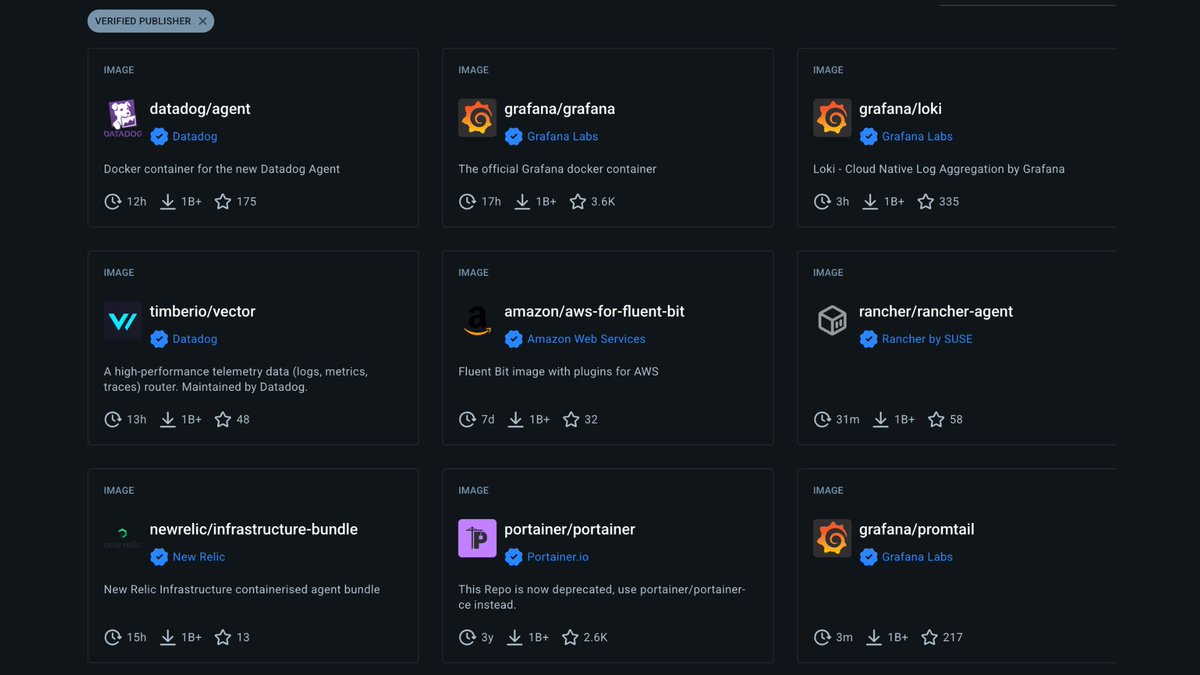Click the '3.6K' star count

click(x=603, y=201)
